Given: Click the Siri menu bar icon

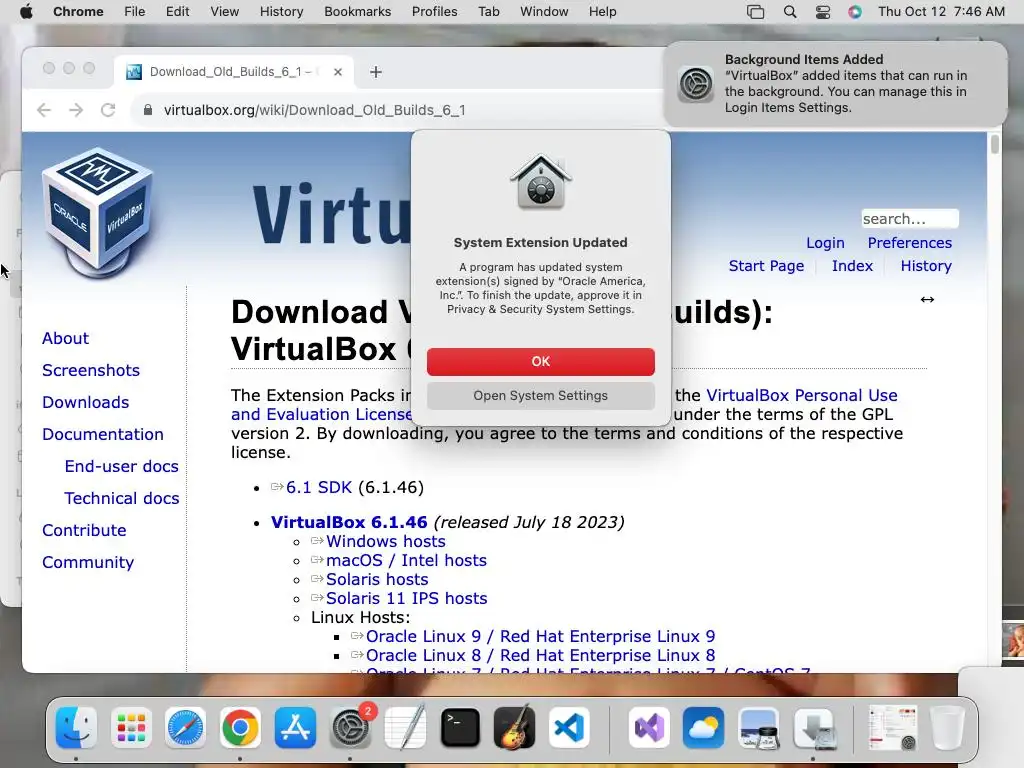Looking at the screenshot, I should tap(855, 12).
